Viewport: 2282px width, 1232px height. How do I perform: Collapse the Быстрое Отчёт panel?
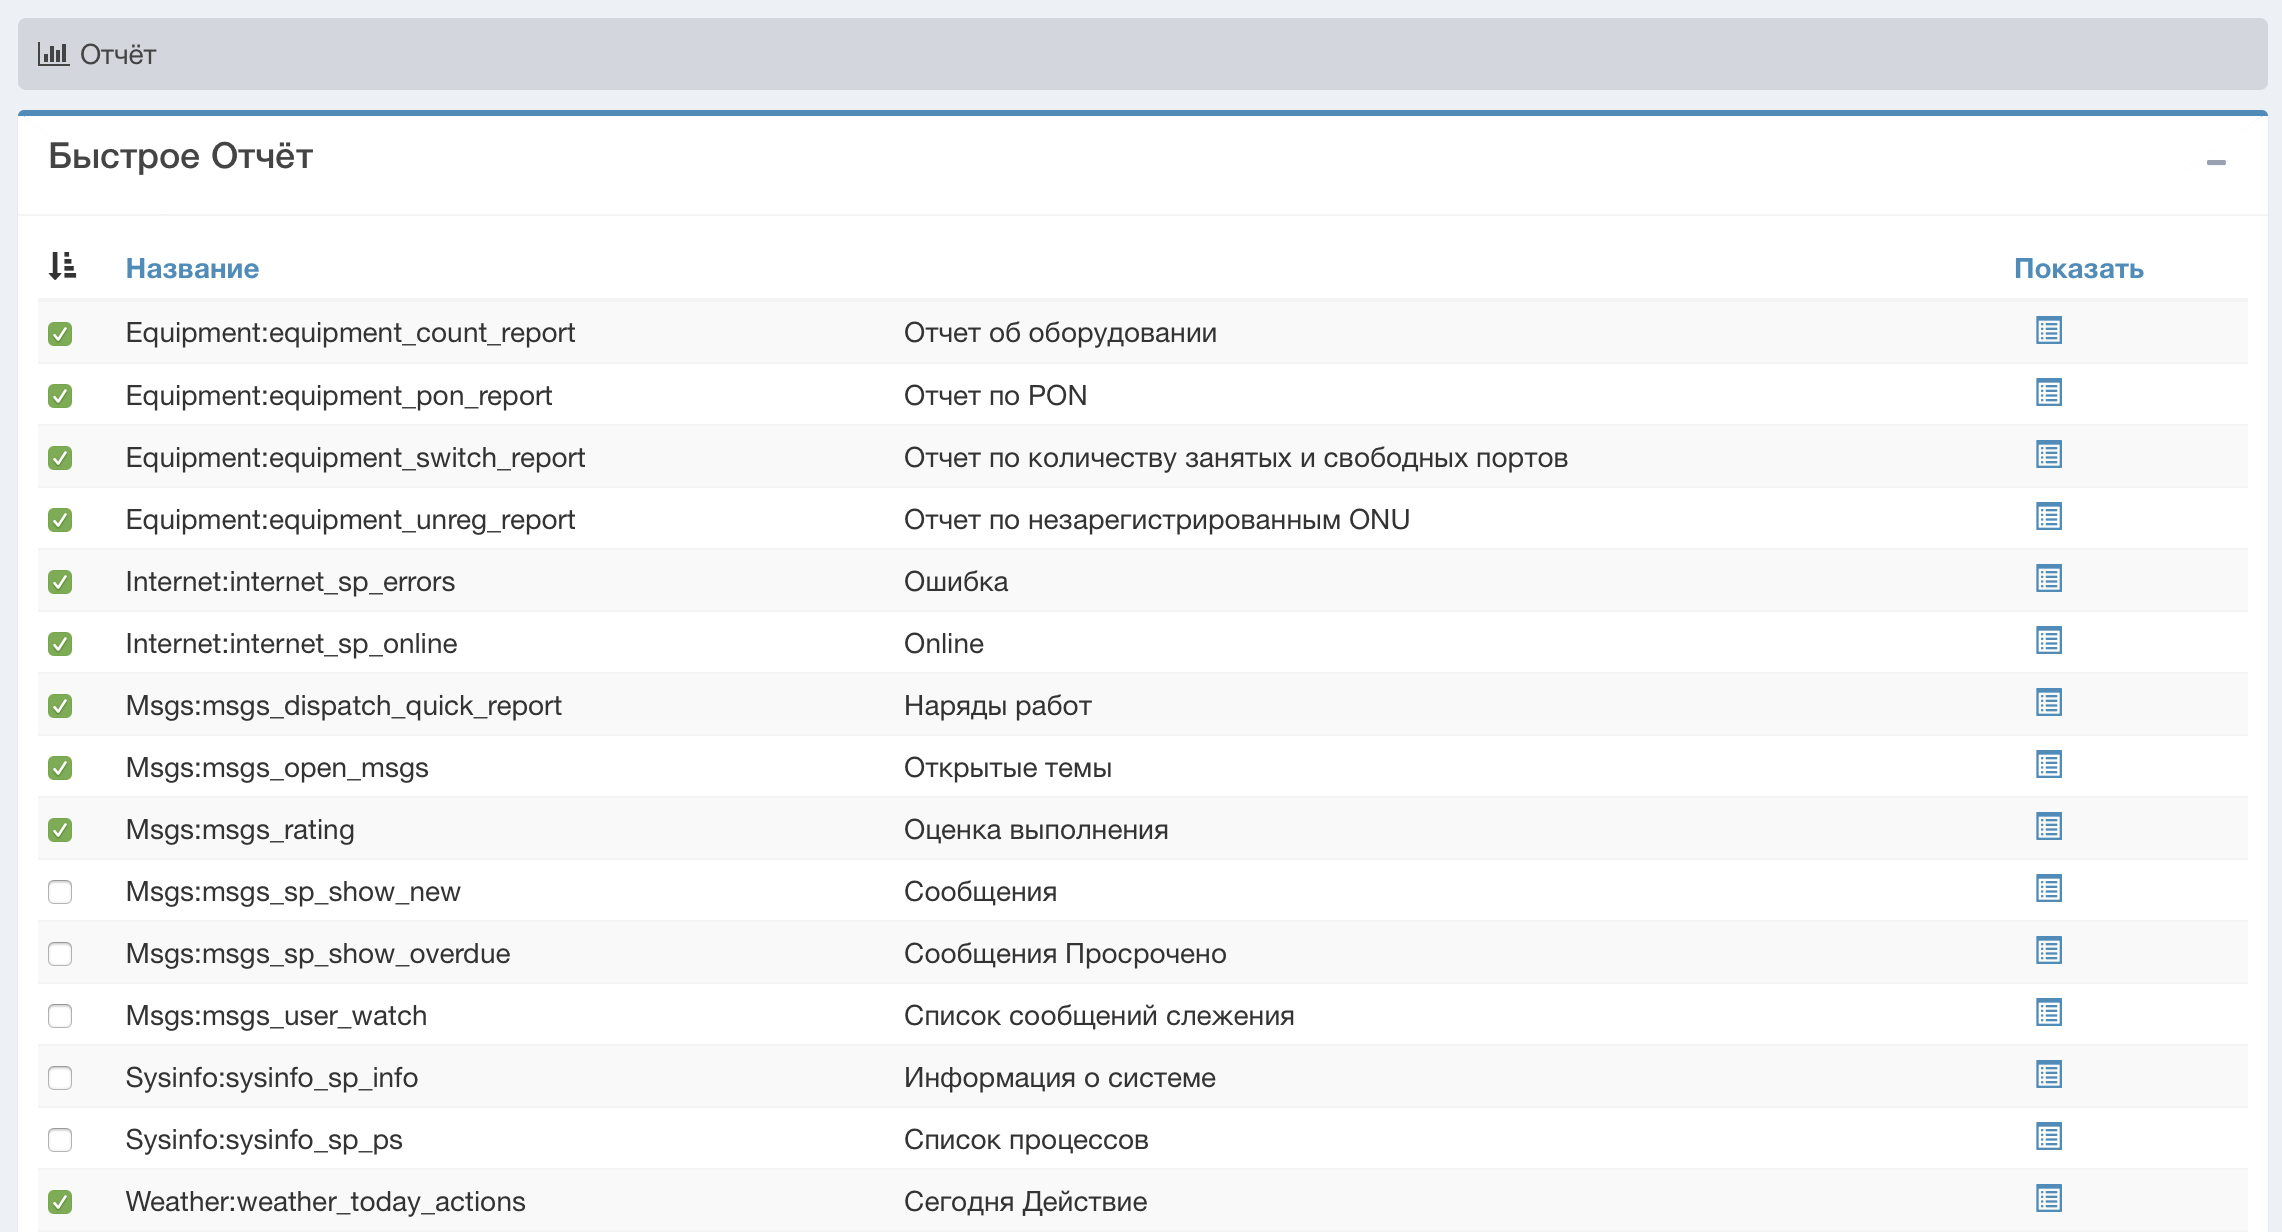(x=2216, y=162)
